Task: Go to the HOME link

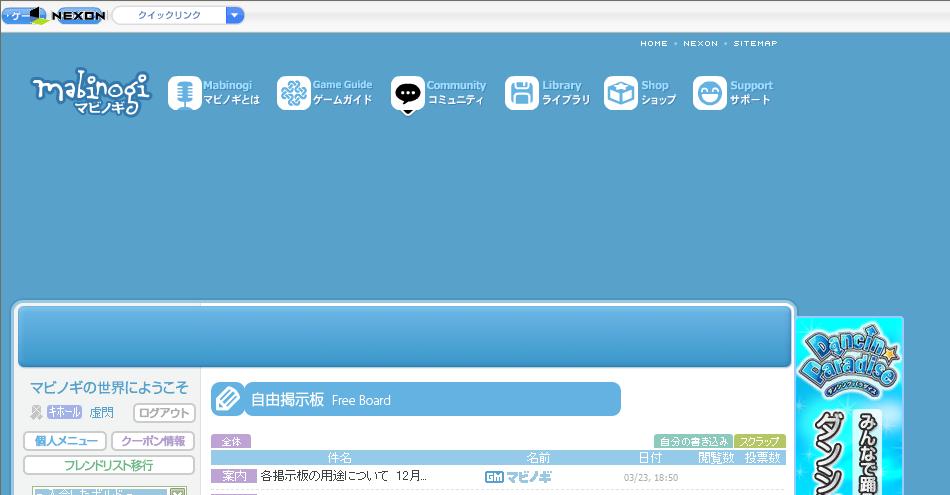Action: 654,44
